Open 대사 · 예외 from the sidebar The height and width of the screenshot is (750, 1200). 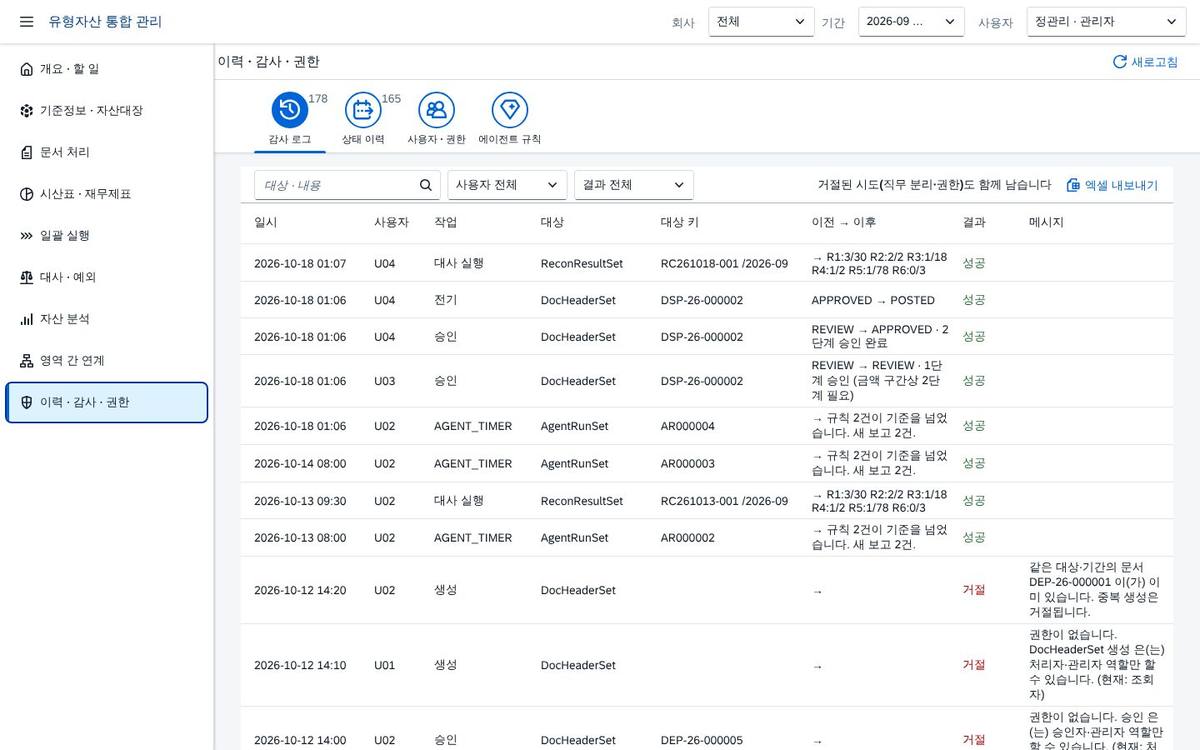(x=107, y=277)
